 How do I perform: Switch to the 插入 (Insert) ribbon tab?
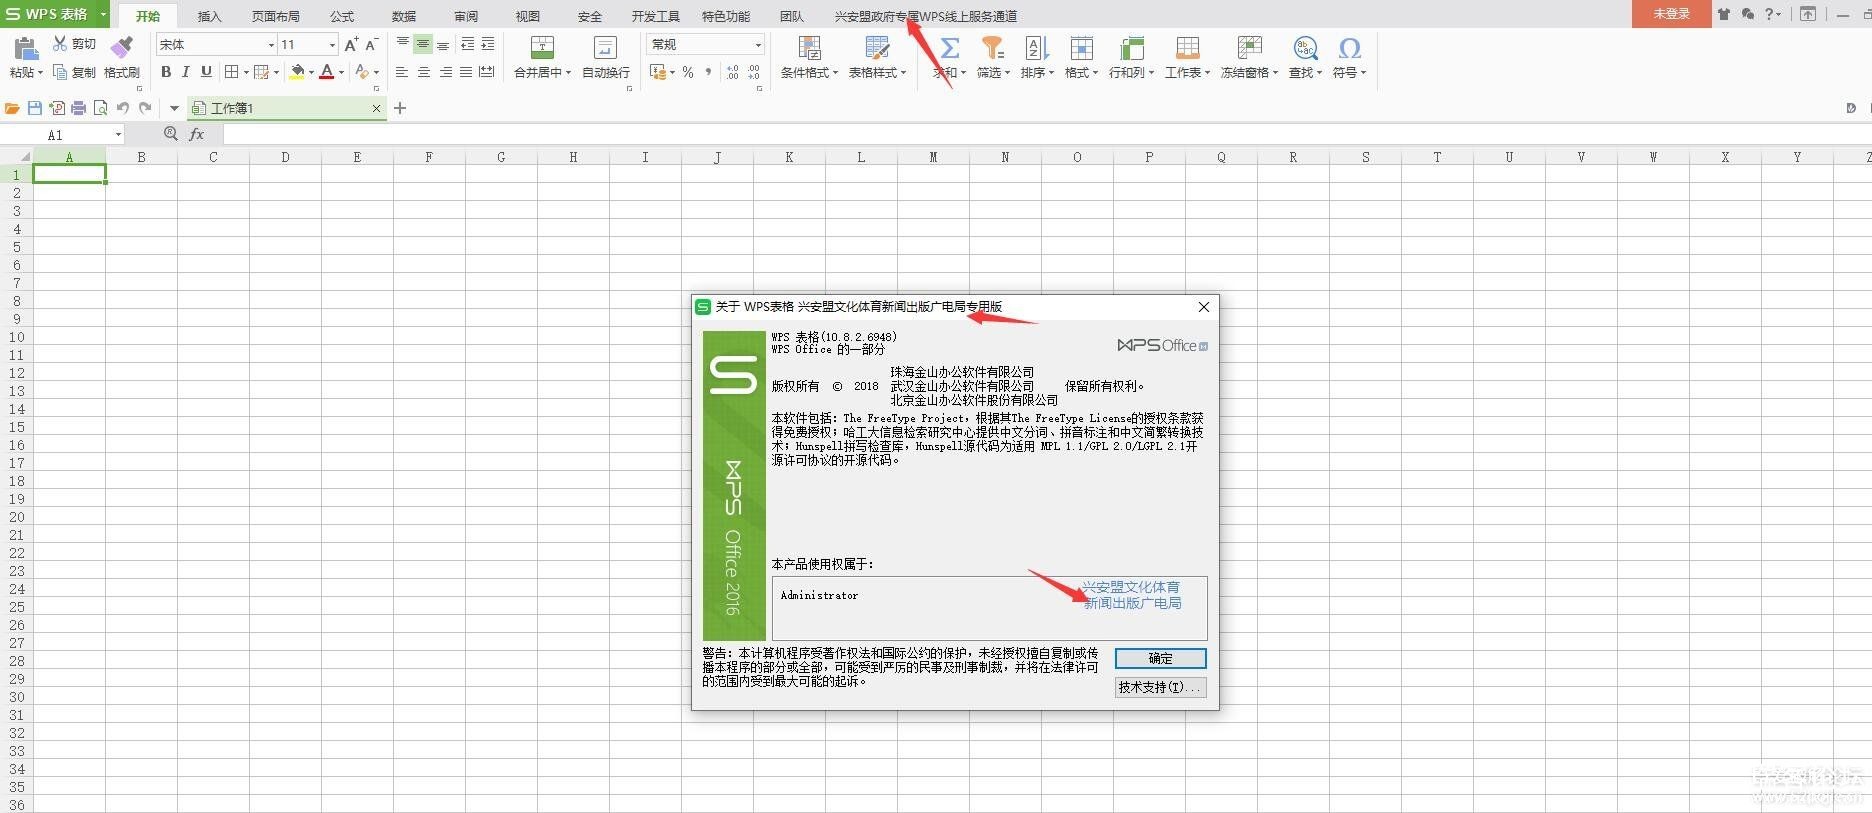coord(209,16)
